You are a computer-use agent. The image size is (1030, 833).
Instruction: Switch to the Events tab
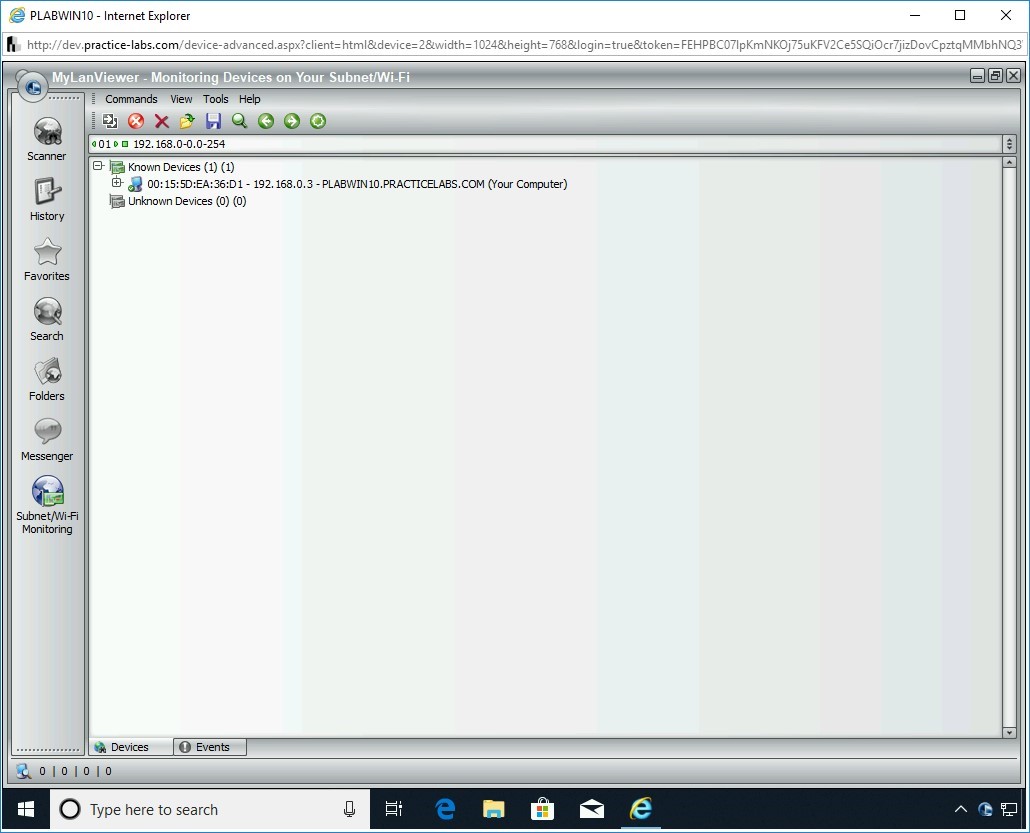(211, 747)
